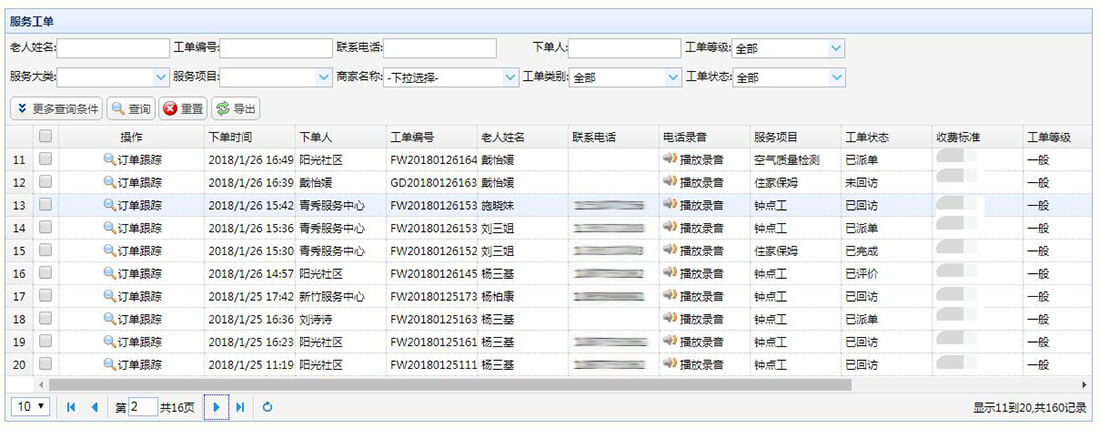Go to the last page icon

[240, 407]
